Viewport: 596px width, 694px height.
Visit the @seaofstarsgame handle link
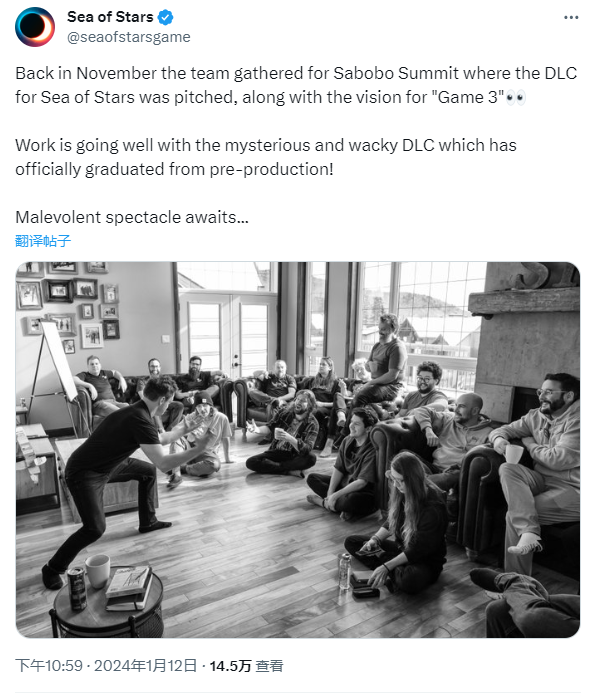pyautogui.click(x=129, y=37)
